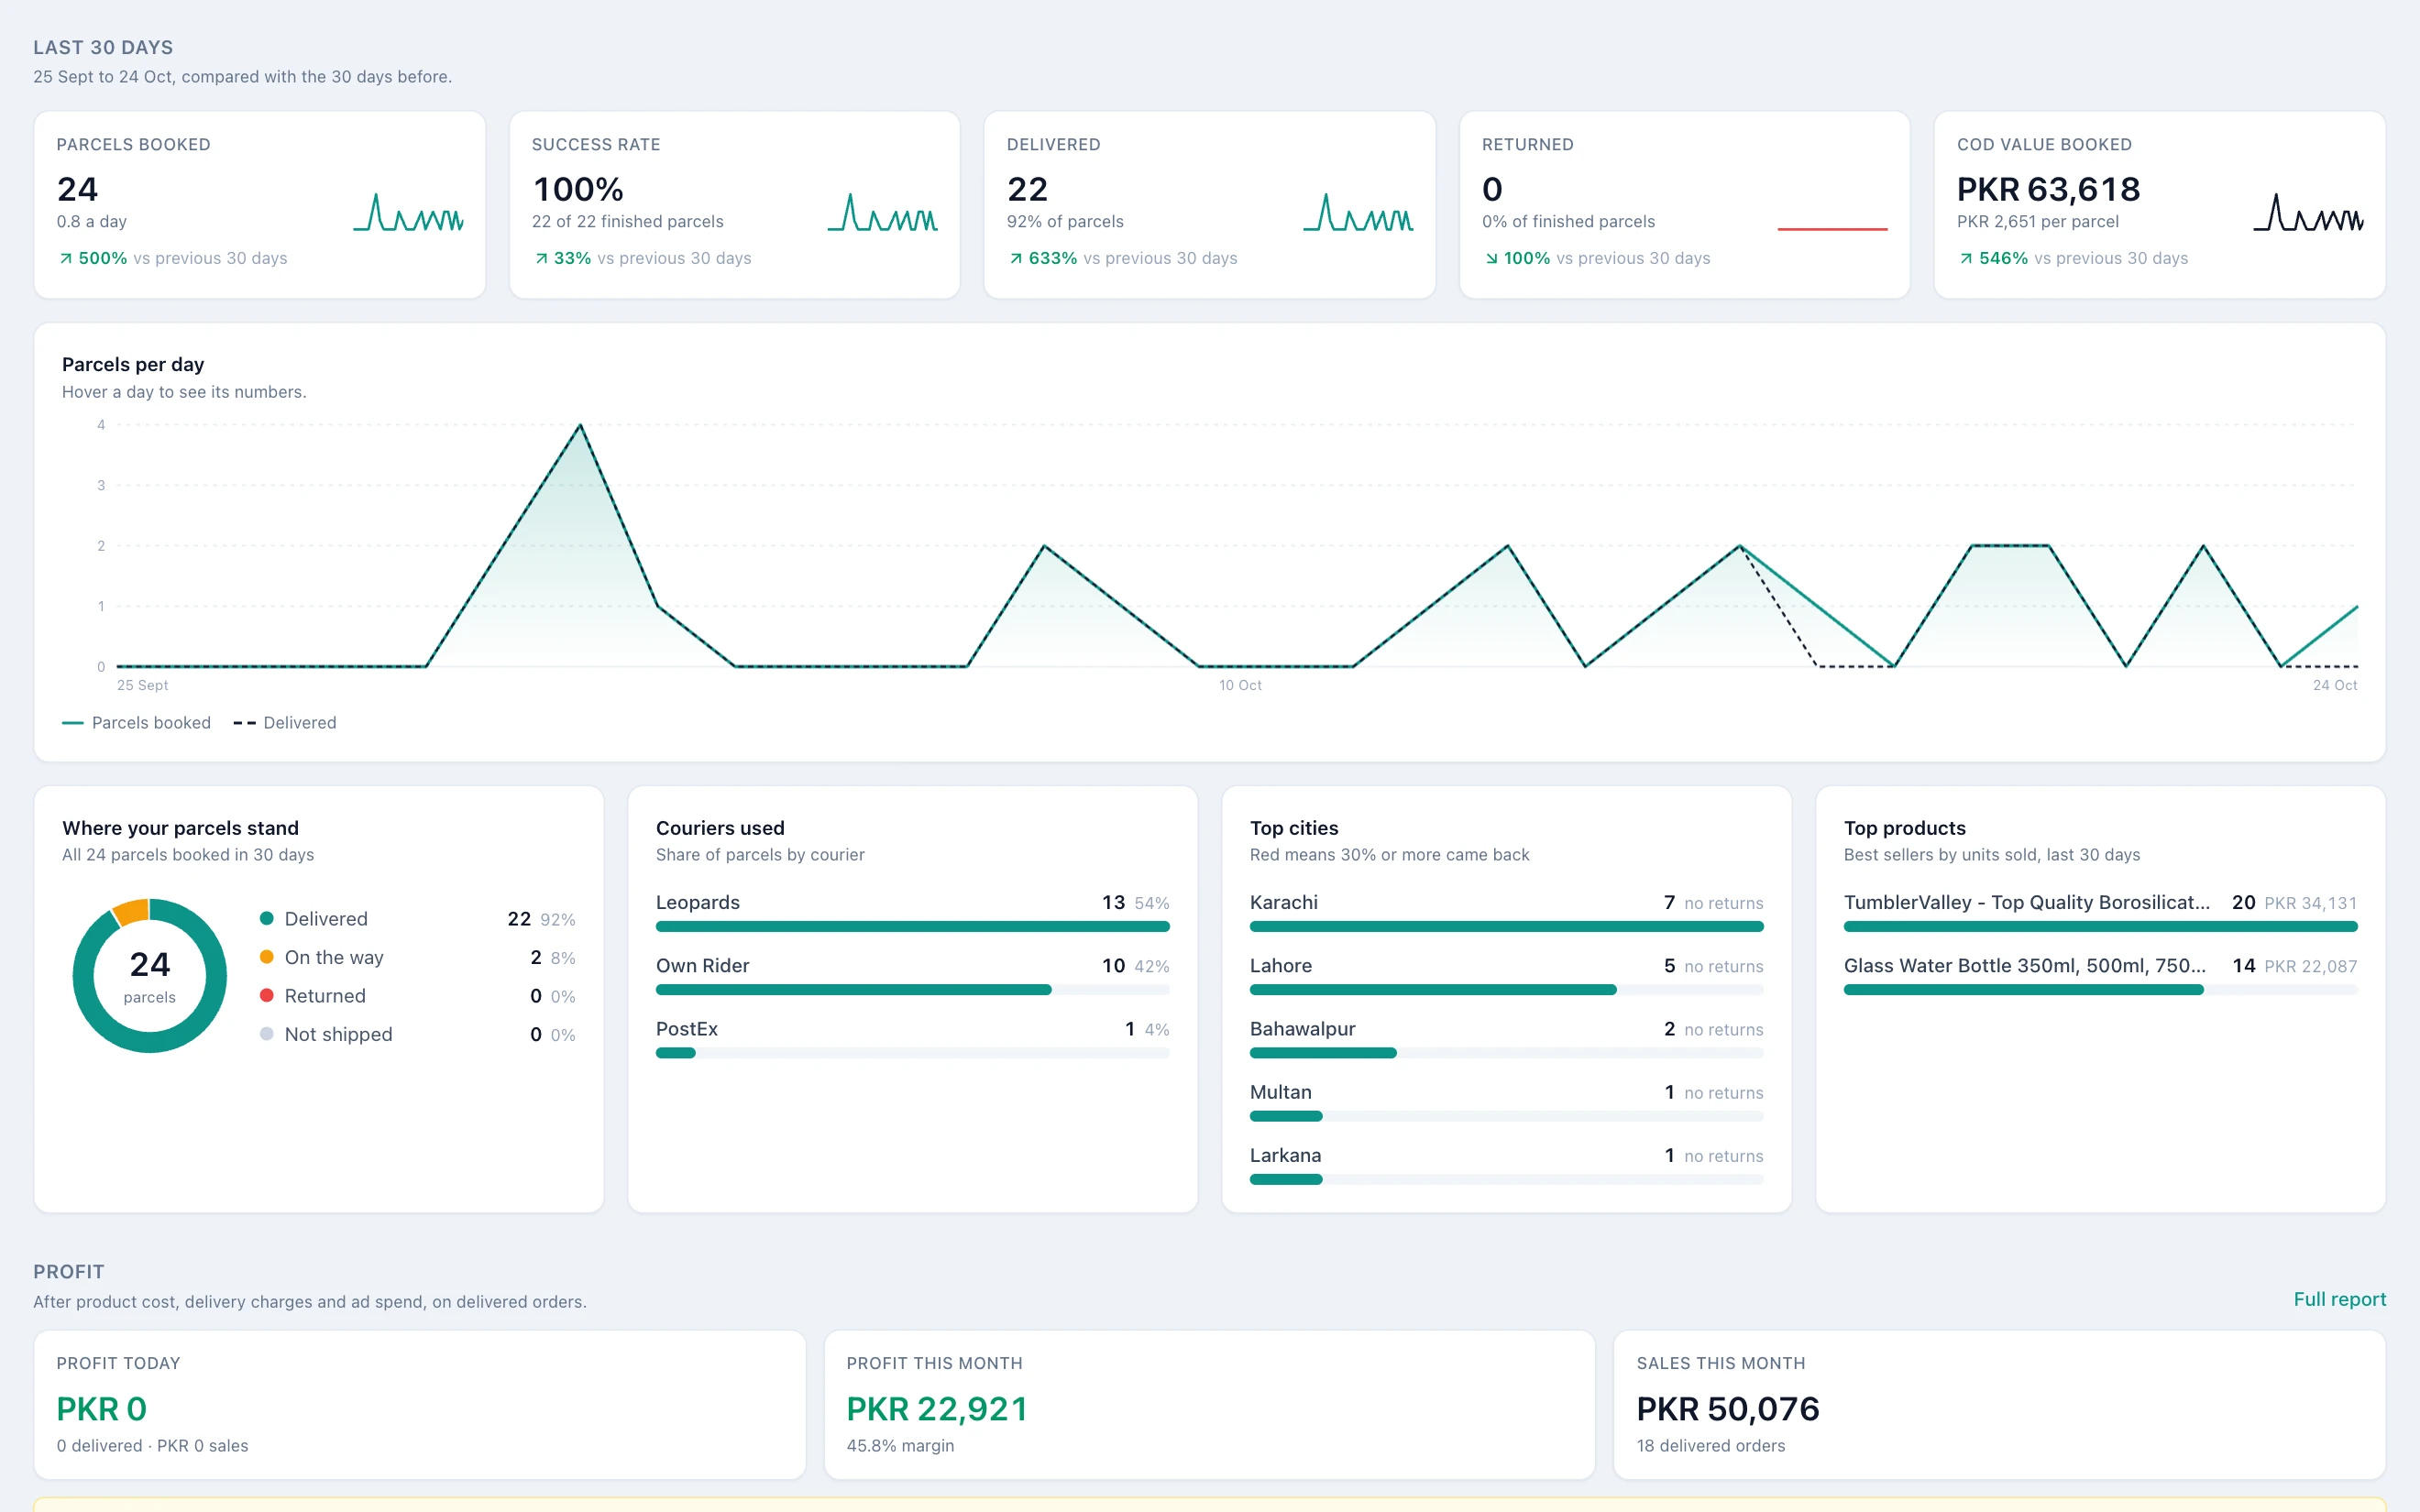Click the grey Not shipped dot
The height and width of the screenshot is (1512, 2420).
267,1033
